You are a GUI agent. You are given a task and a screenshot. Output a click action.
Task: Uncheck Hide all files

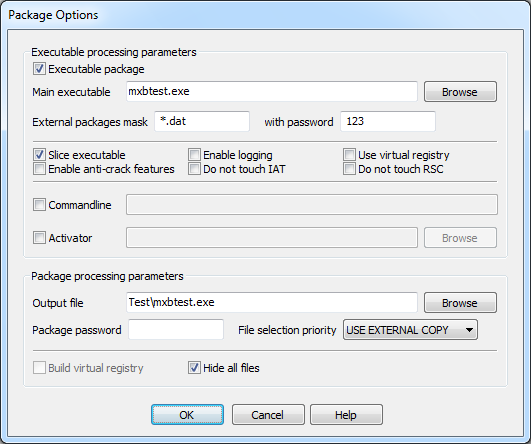click(194, 368)
